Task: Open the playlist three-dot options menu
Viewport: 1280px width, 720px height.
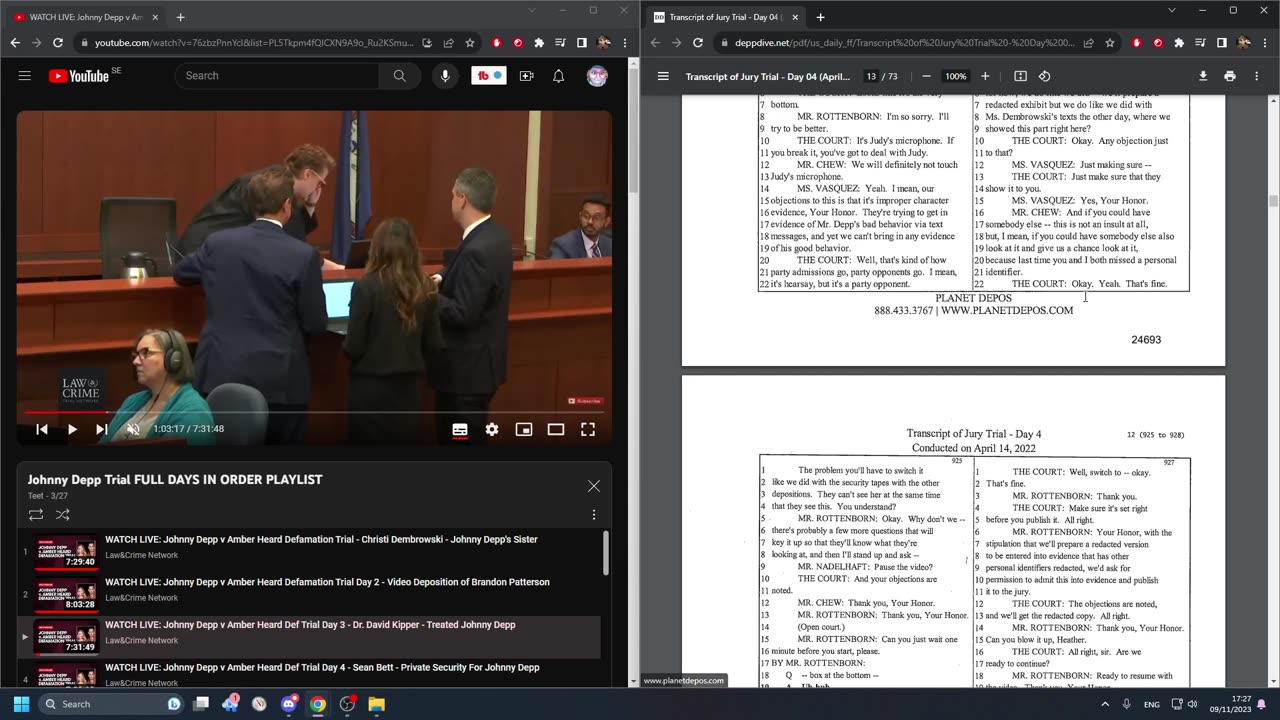Action: pyautogui.click(x=593, y=515)
